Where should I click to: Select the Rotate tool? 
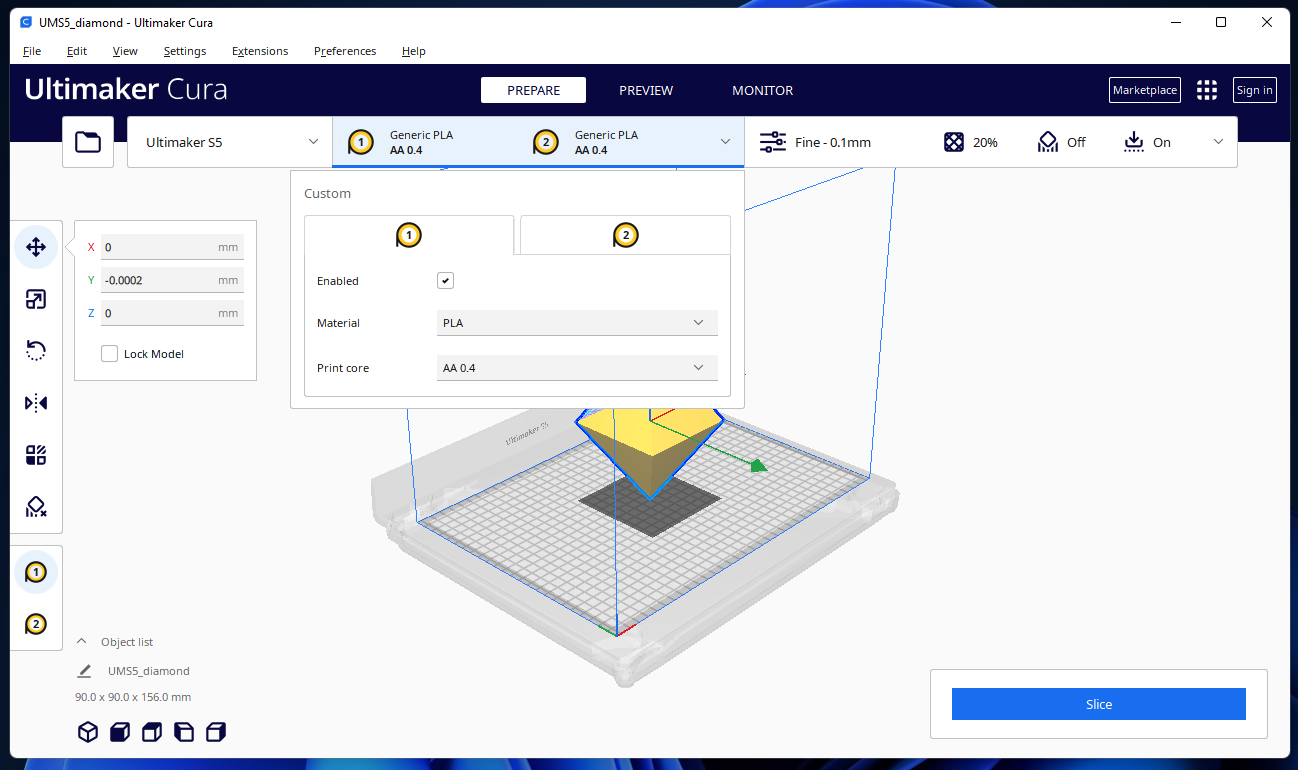pyautogui.click(x=36, y=351)
